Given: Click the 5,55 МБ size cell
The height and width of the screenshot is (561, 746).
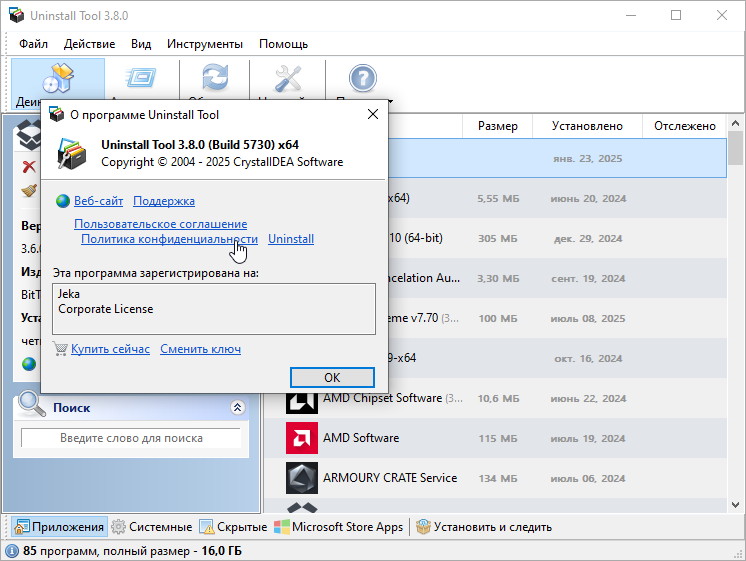Looking at the screenshot, I should click(498, 198).
